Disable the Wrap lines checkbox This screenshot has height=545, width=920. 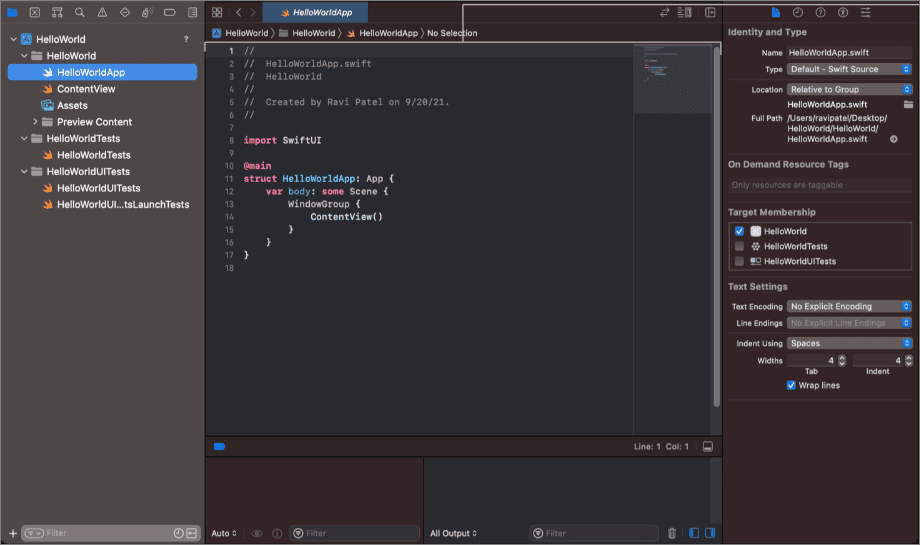791,385
